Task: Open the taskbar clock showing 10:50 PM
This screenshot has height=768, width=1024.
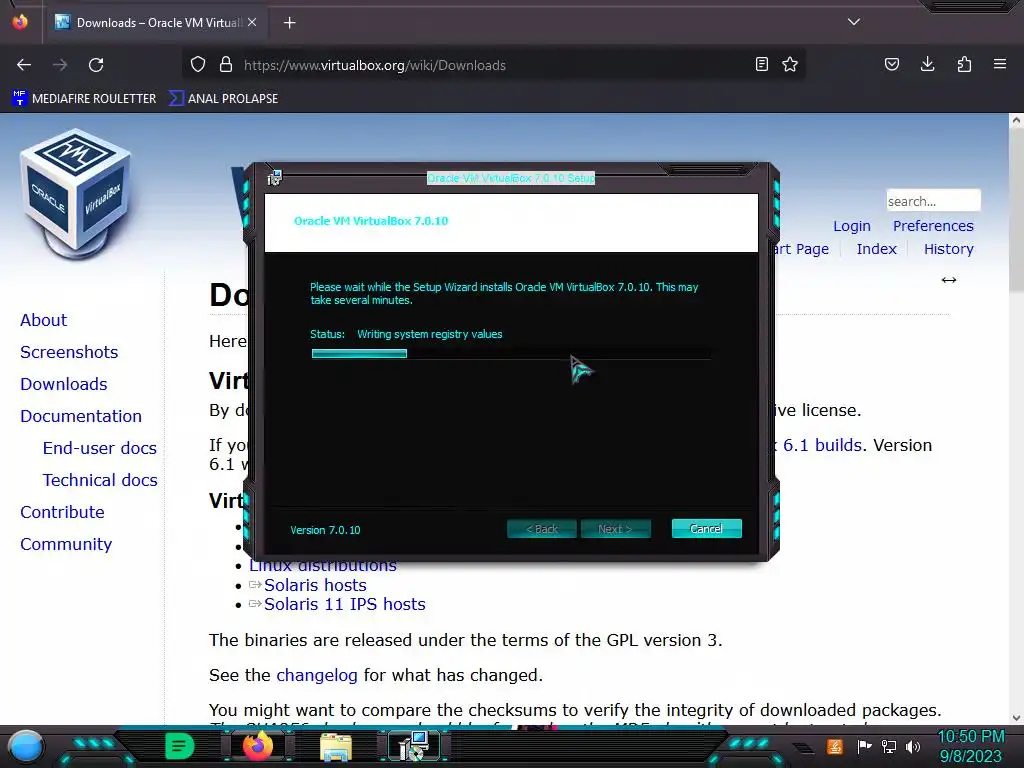Action: tap(970, 746)
